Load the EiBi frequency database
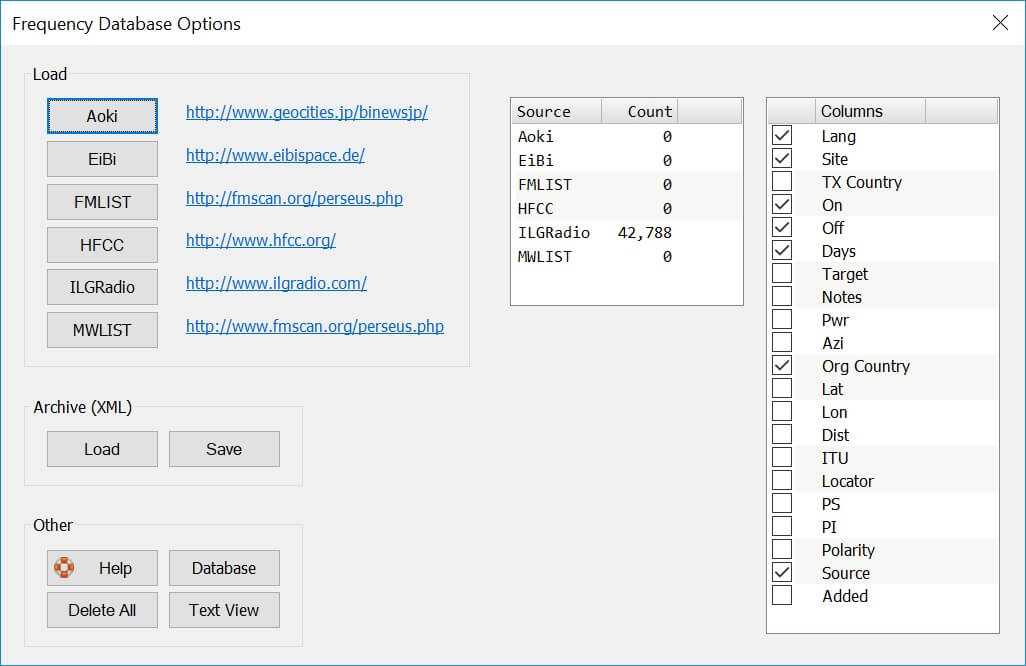 tap(102, 159)
